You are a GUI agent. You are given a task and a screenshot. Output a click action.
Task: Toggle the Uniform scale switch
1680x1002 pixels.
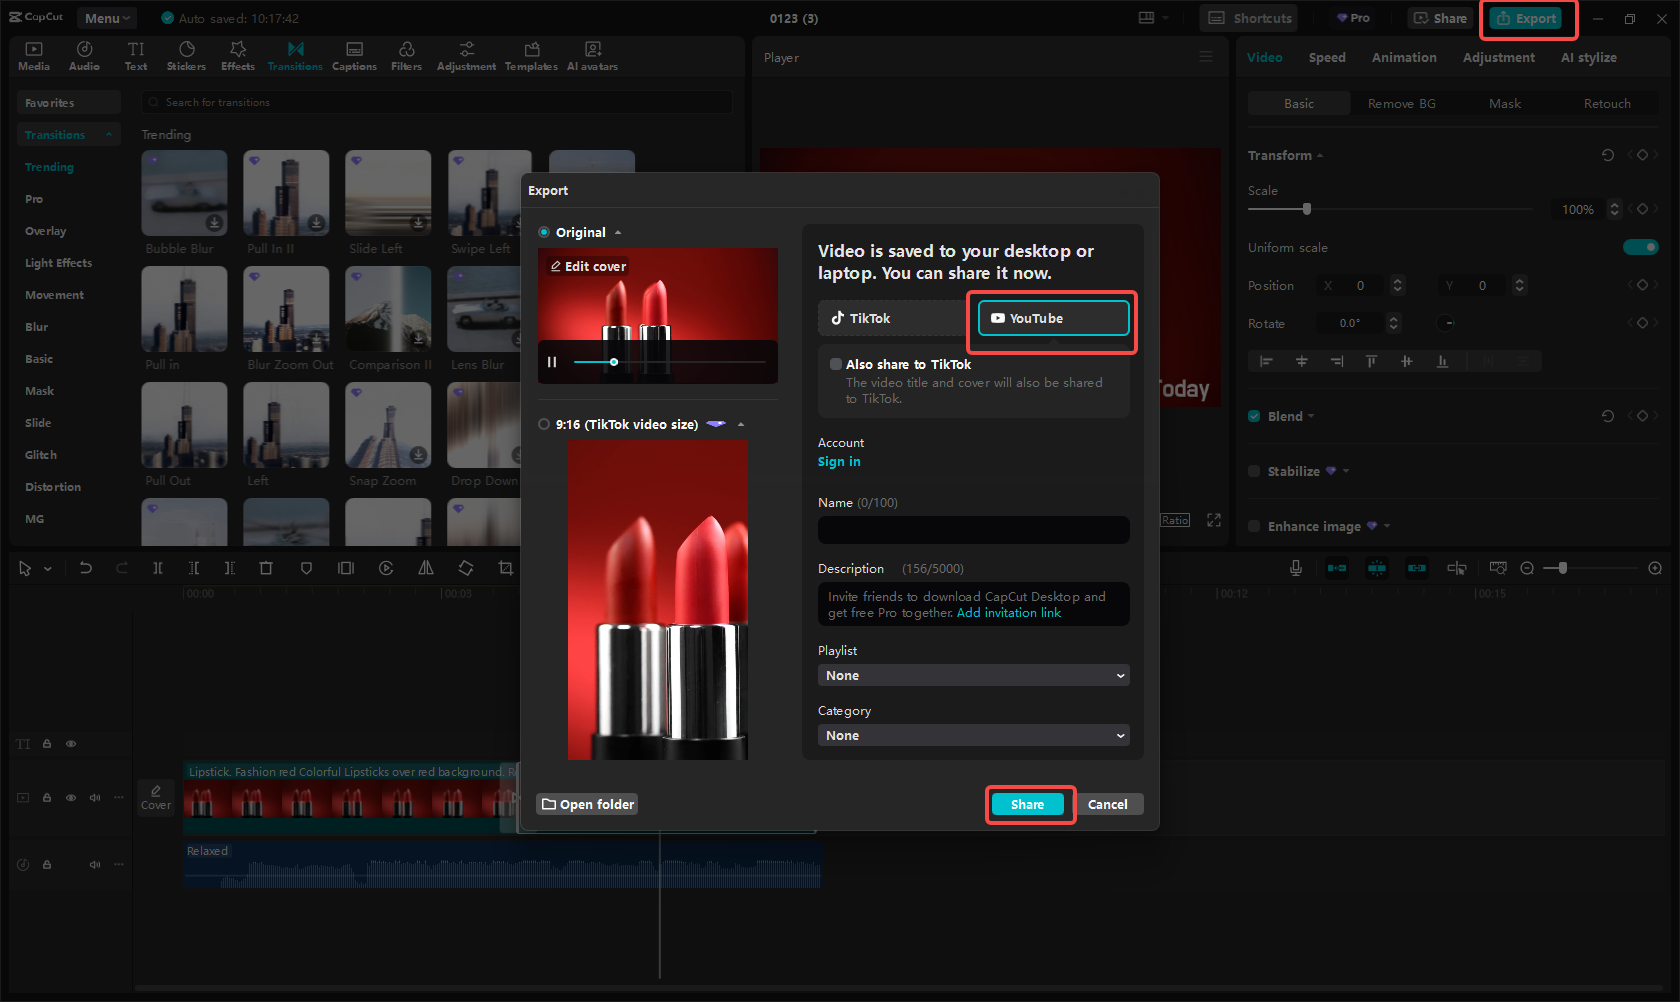(x=1640, y=247)
